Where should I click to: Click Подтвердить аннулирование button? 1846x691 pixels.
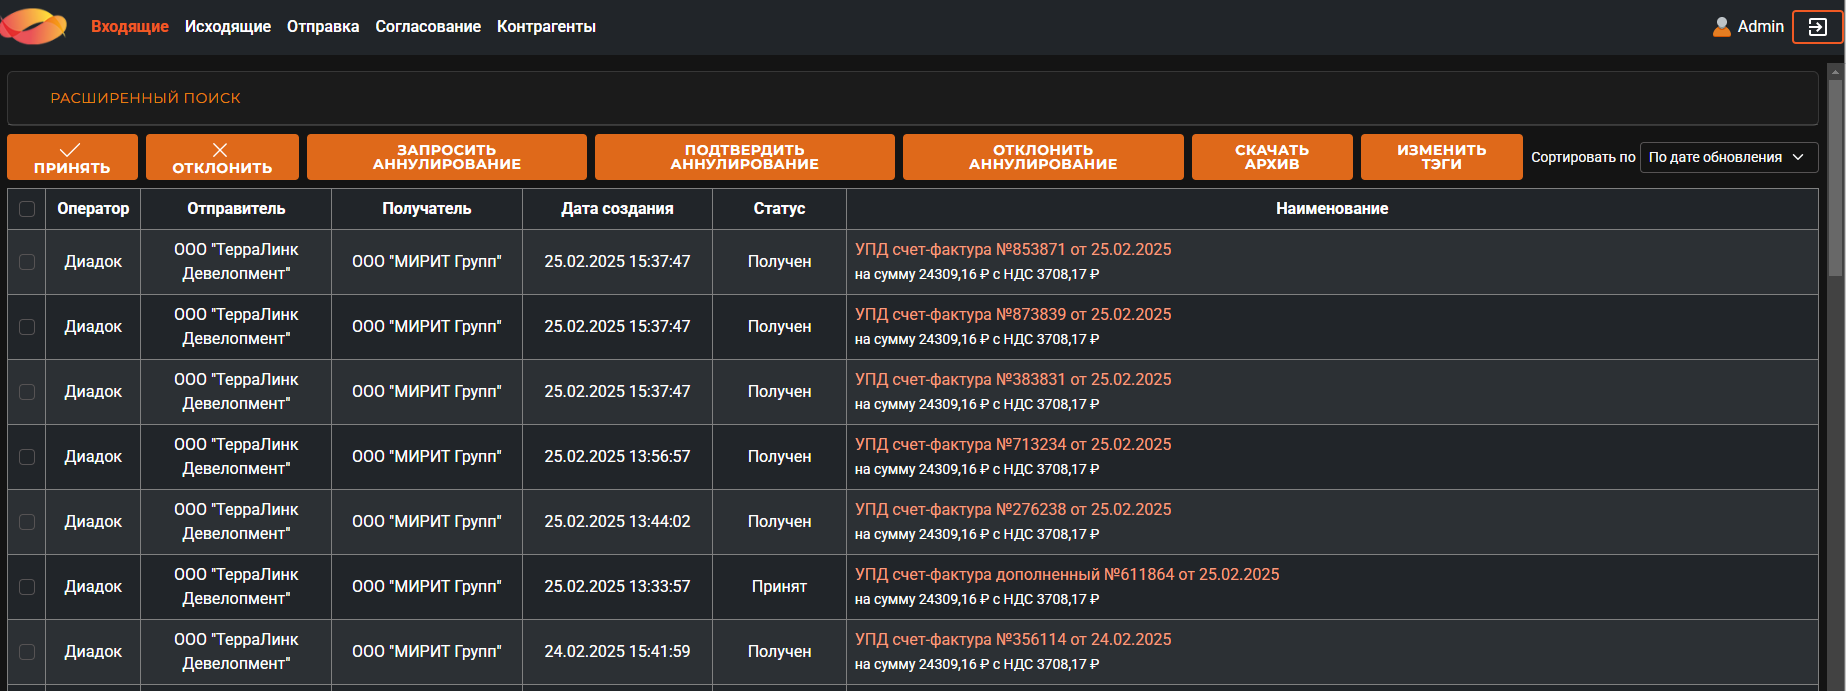point(745,157)
